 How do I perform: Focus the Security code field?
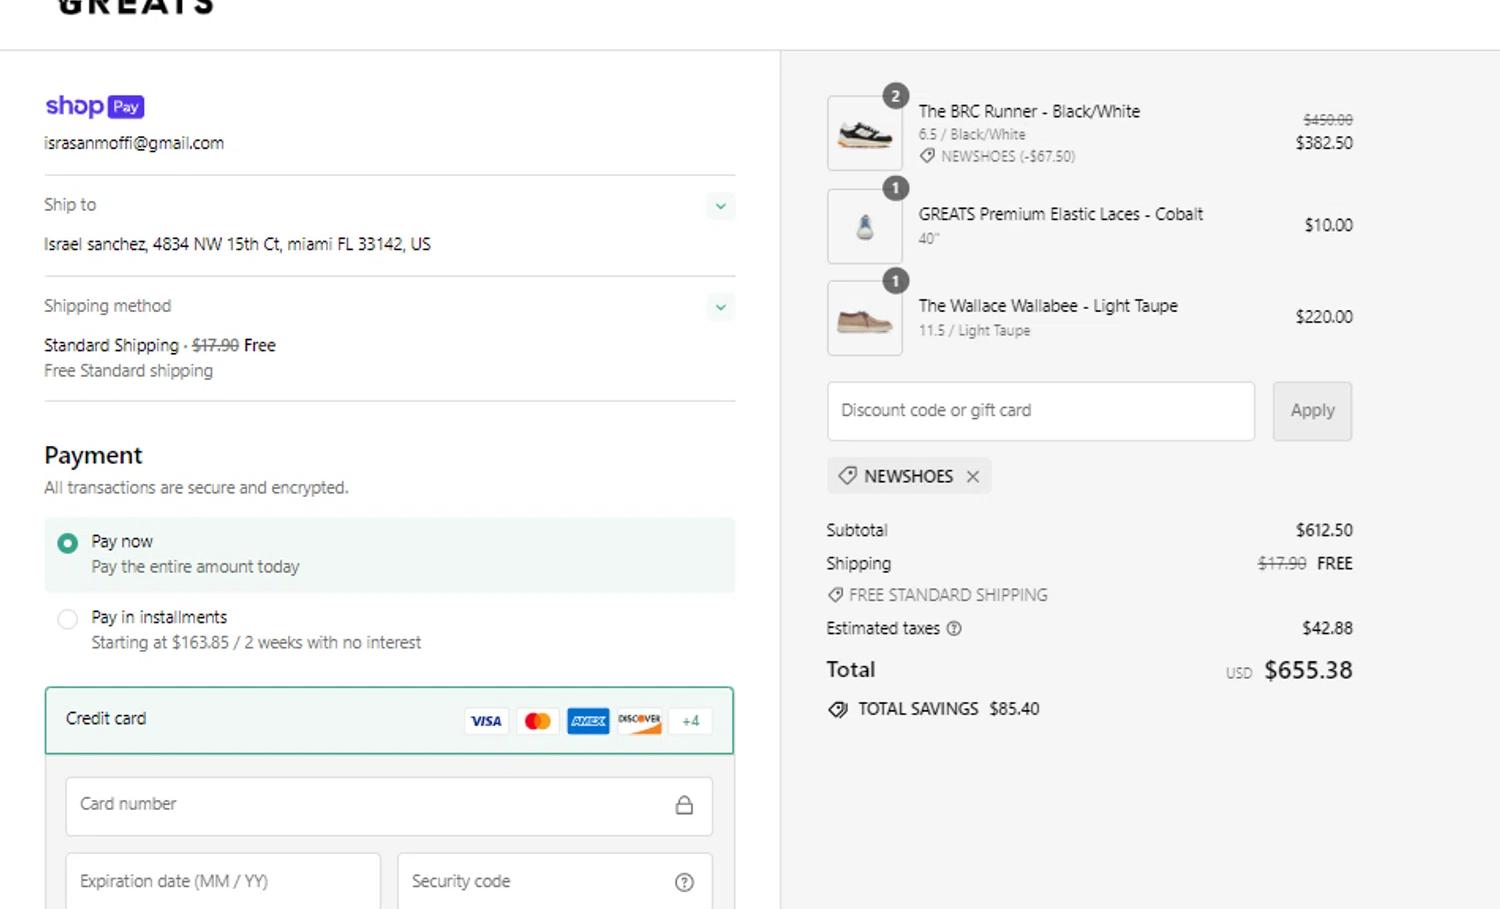pyautogui.click(x=555, y=881)
